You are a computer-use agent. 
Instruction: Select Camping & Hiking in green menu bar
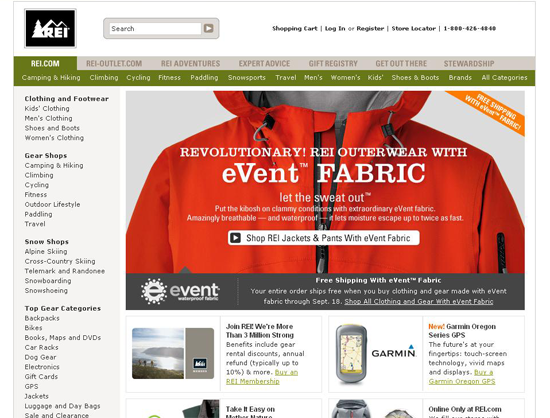51,77
